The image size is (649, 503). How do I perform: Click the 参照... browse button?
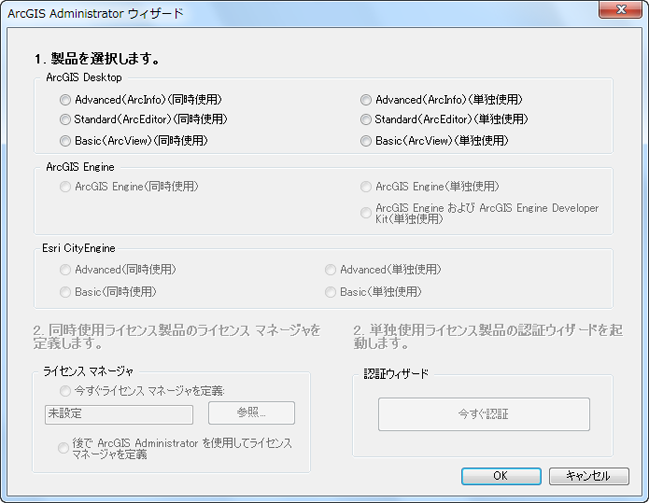(x=251, y=413)
